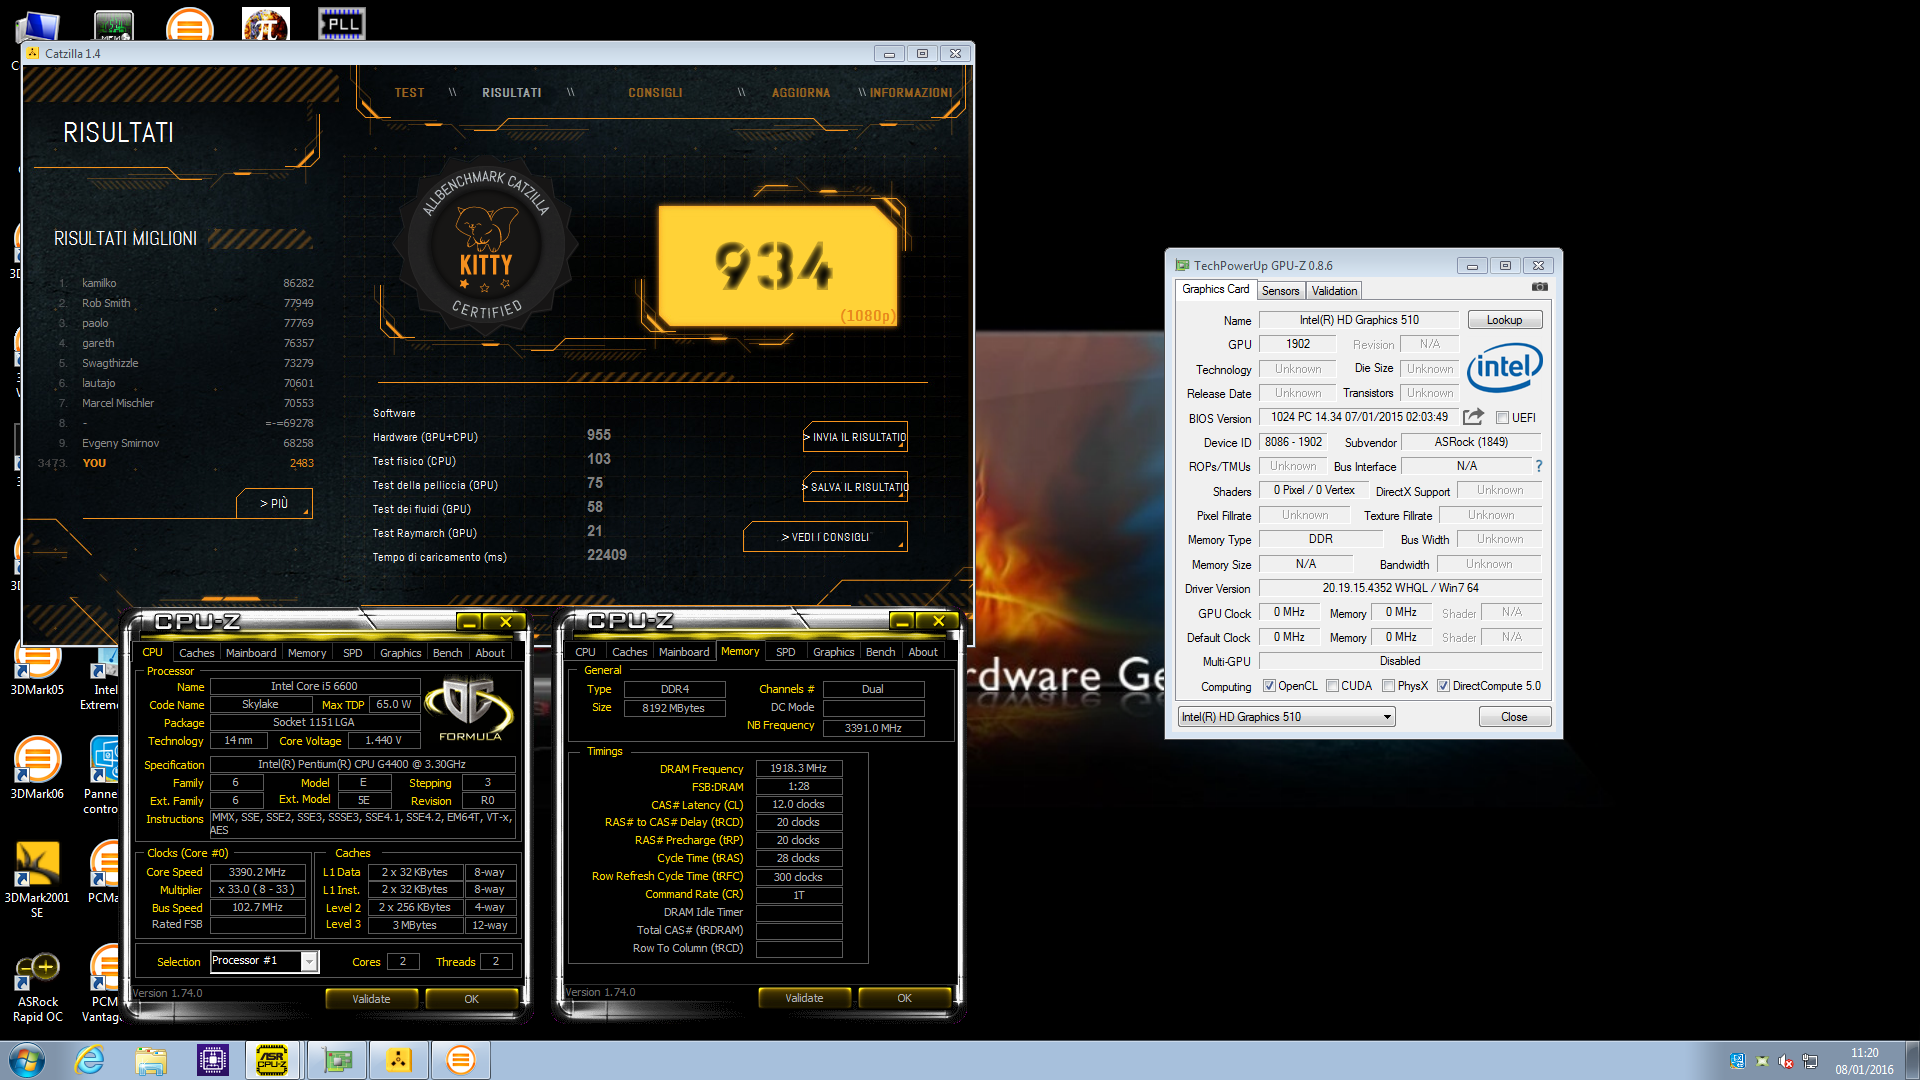The height and width of the screenshot is (1080, 1920).
Task: Click OK in right CPU-Z window
Action: coord(904,998)
